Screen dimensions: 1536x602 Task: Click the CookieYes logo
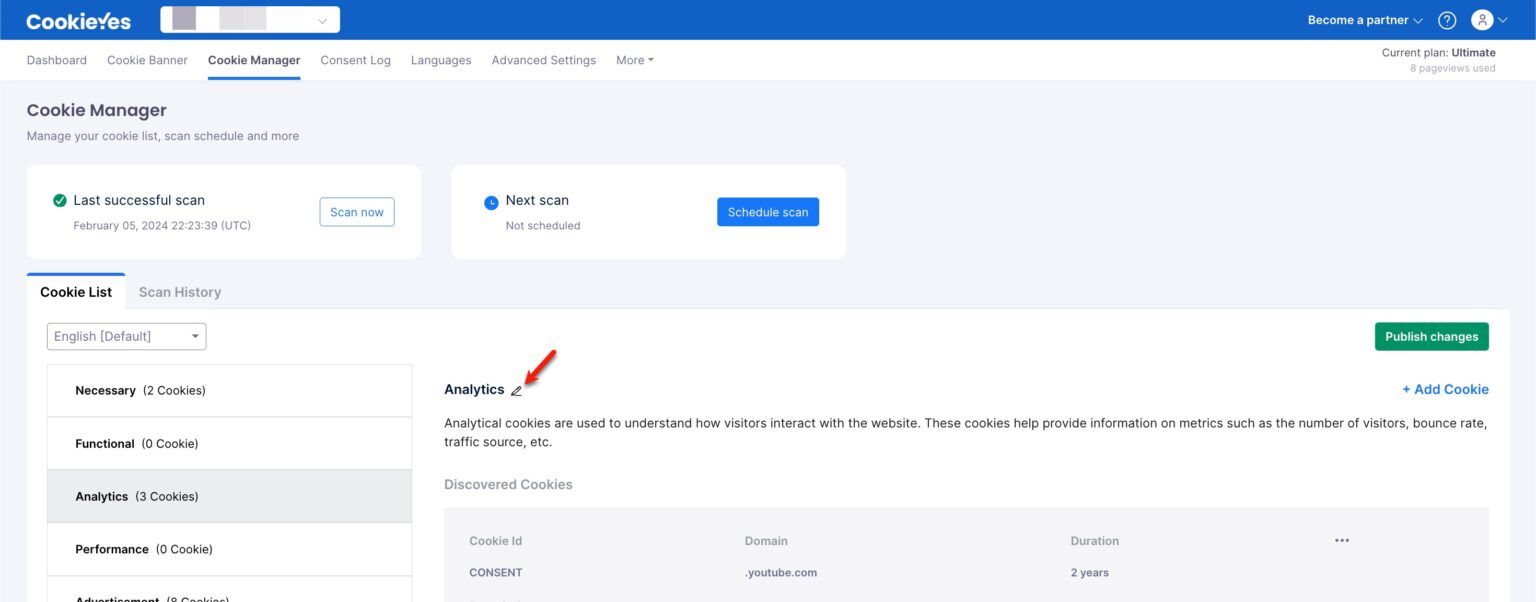(x=78, y=20)
